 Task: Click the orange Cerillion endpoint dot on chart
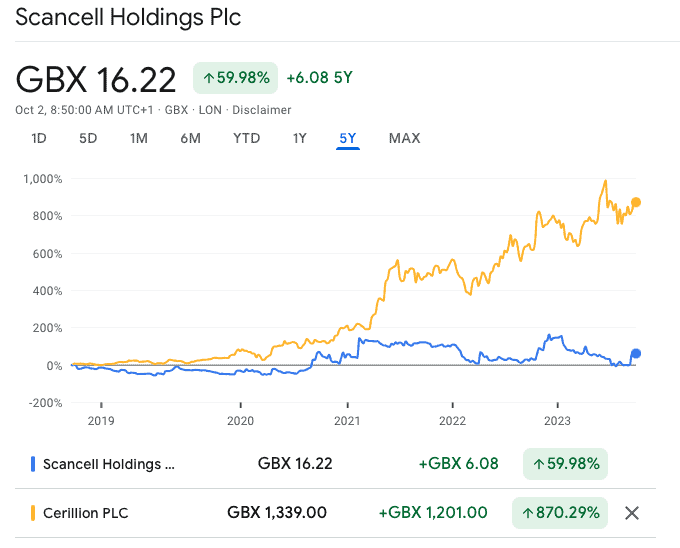point(636,202)
